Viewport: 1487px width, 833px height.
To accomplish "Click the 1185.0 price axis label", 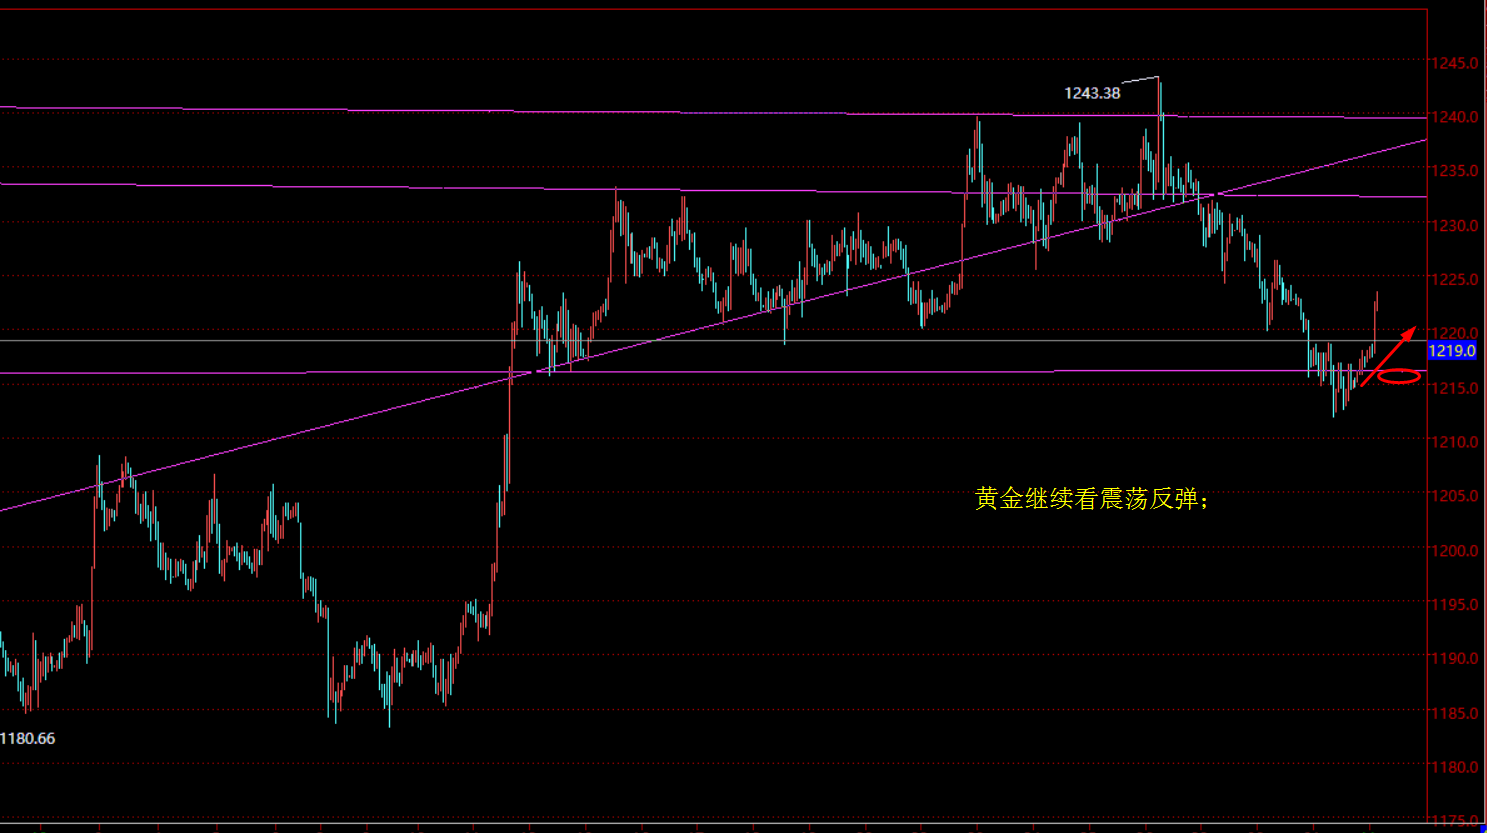I will pyautogui.click(x=1454, y=714).
